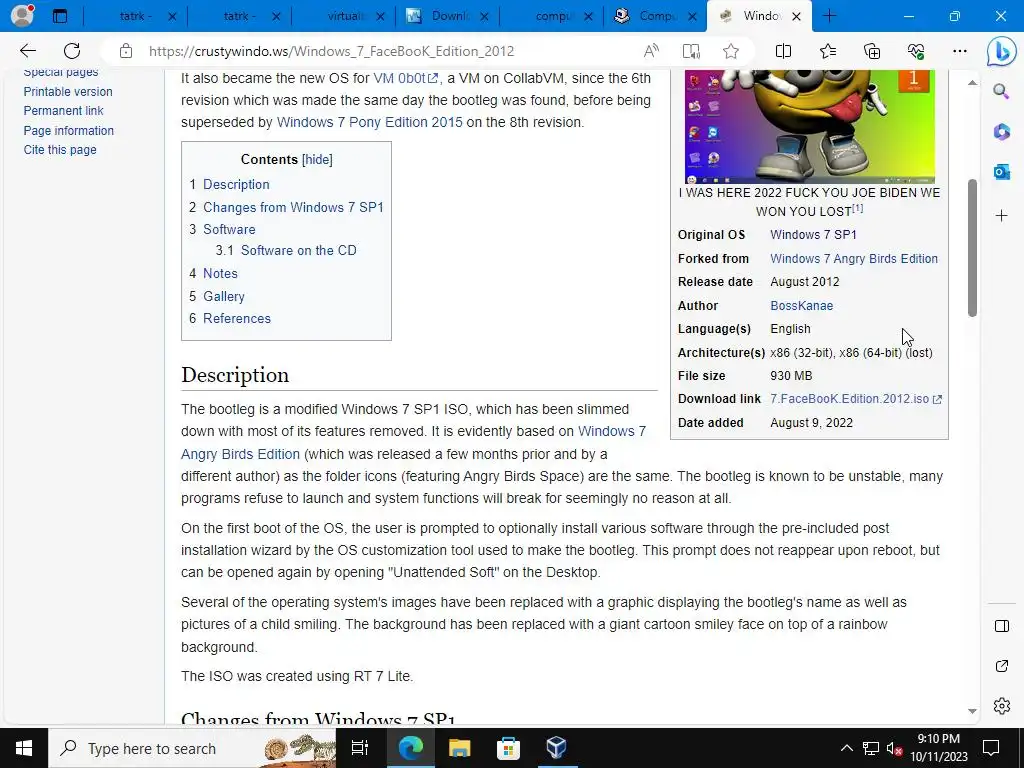The image size is (1024, 768).
Task: Open author BossKanae page
Action: pyautogui.click(x=801, y=306)
